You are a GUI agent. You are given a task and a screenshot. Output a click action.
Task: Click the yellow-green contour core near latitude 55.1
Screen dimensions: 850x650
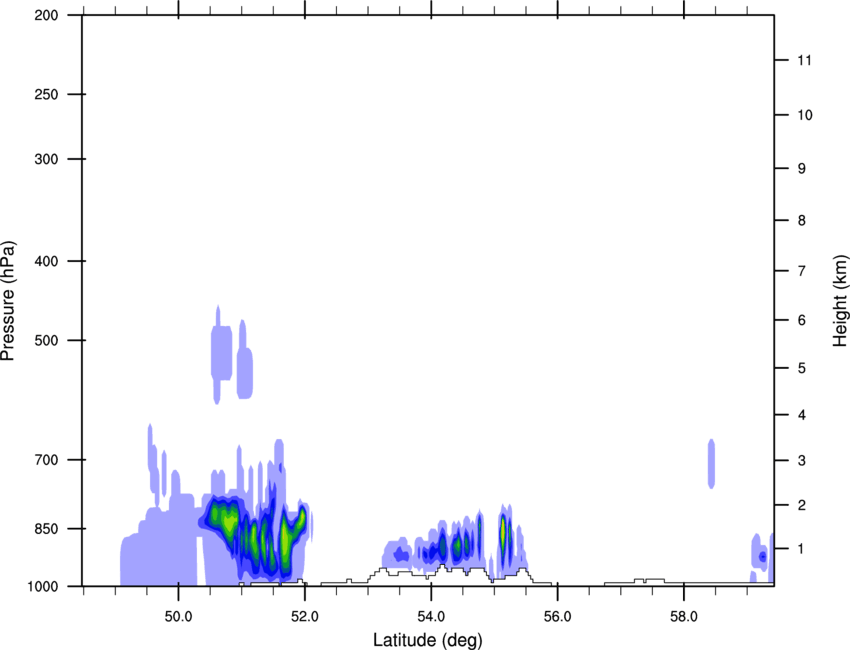[x=503, y=534]
